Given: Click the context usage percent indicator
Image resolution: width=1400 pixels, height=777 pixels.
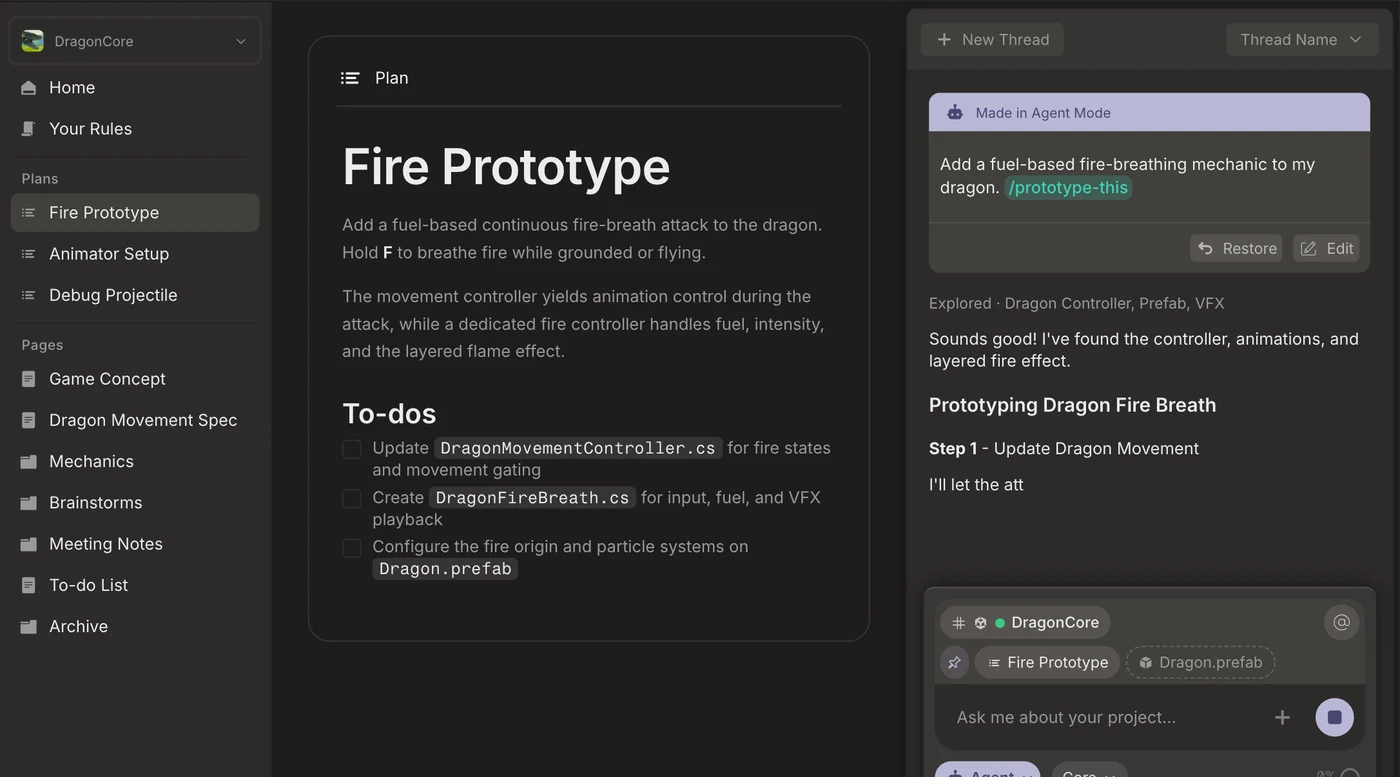Looking at the screenshot, I should tap(1338, 773).
